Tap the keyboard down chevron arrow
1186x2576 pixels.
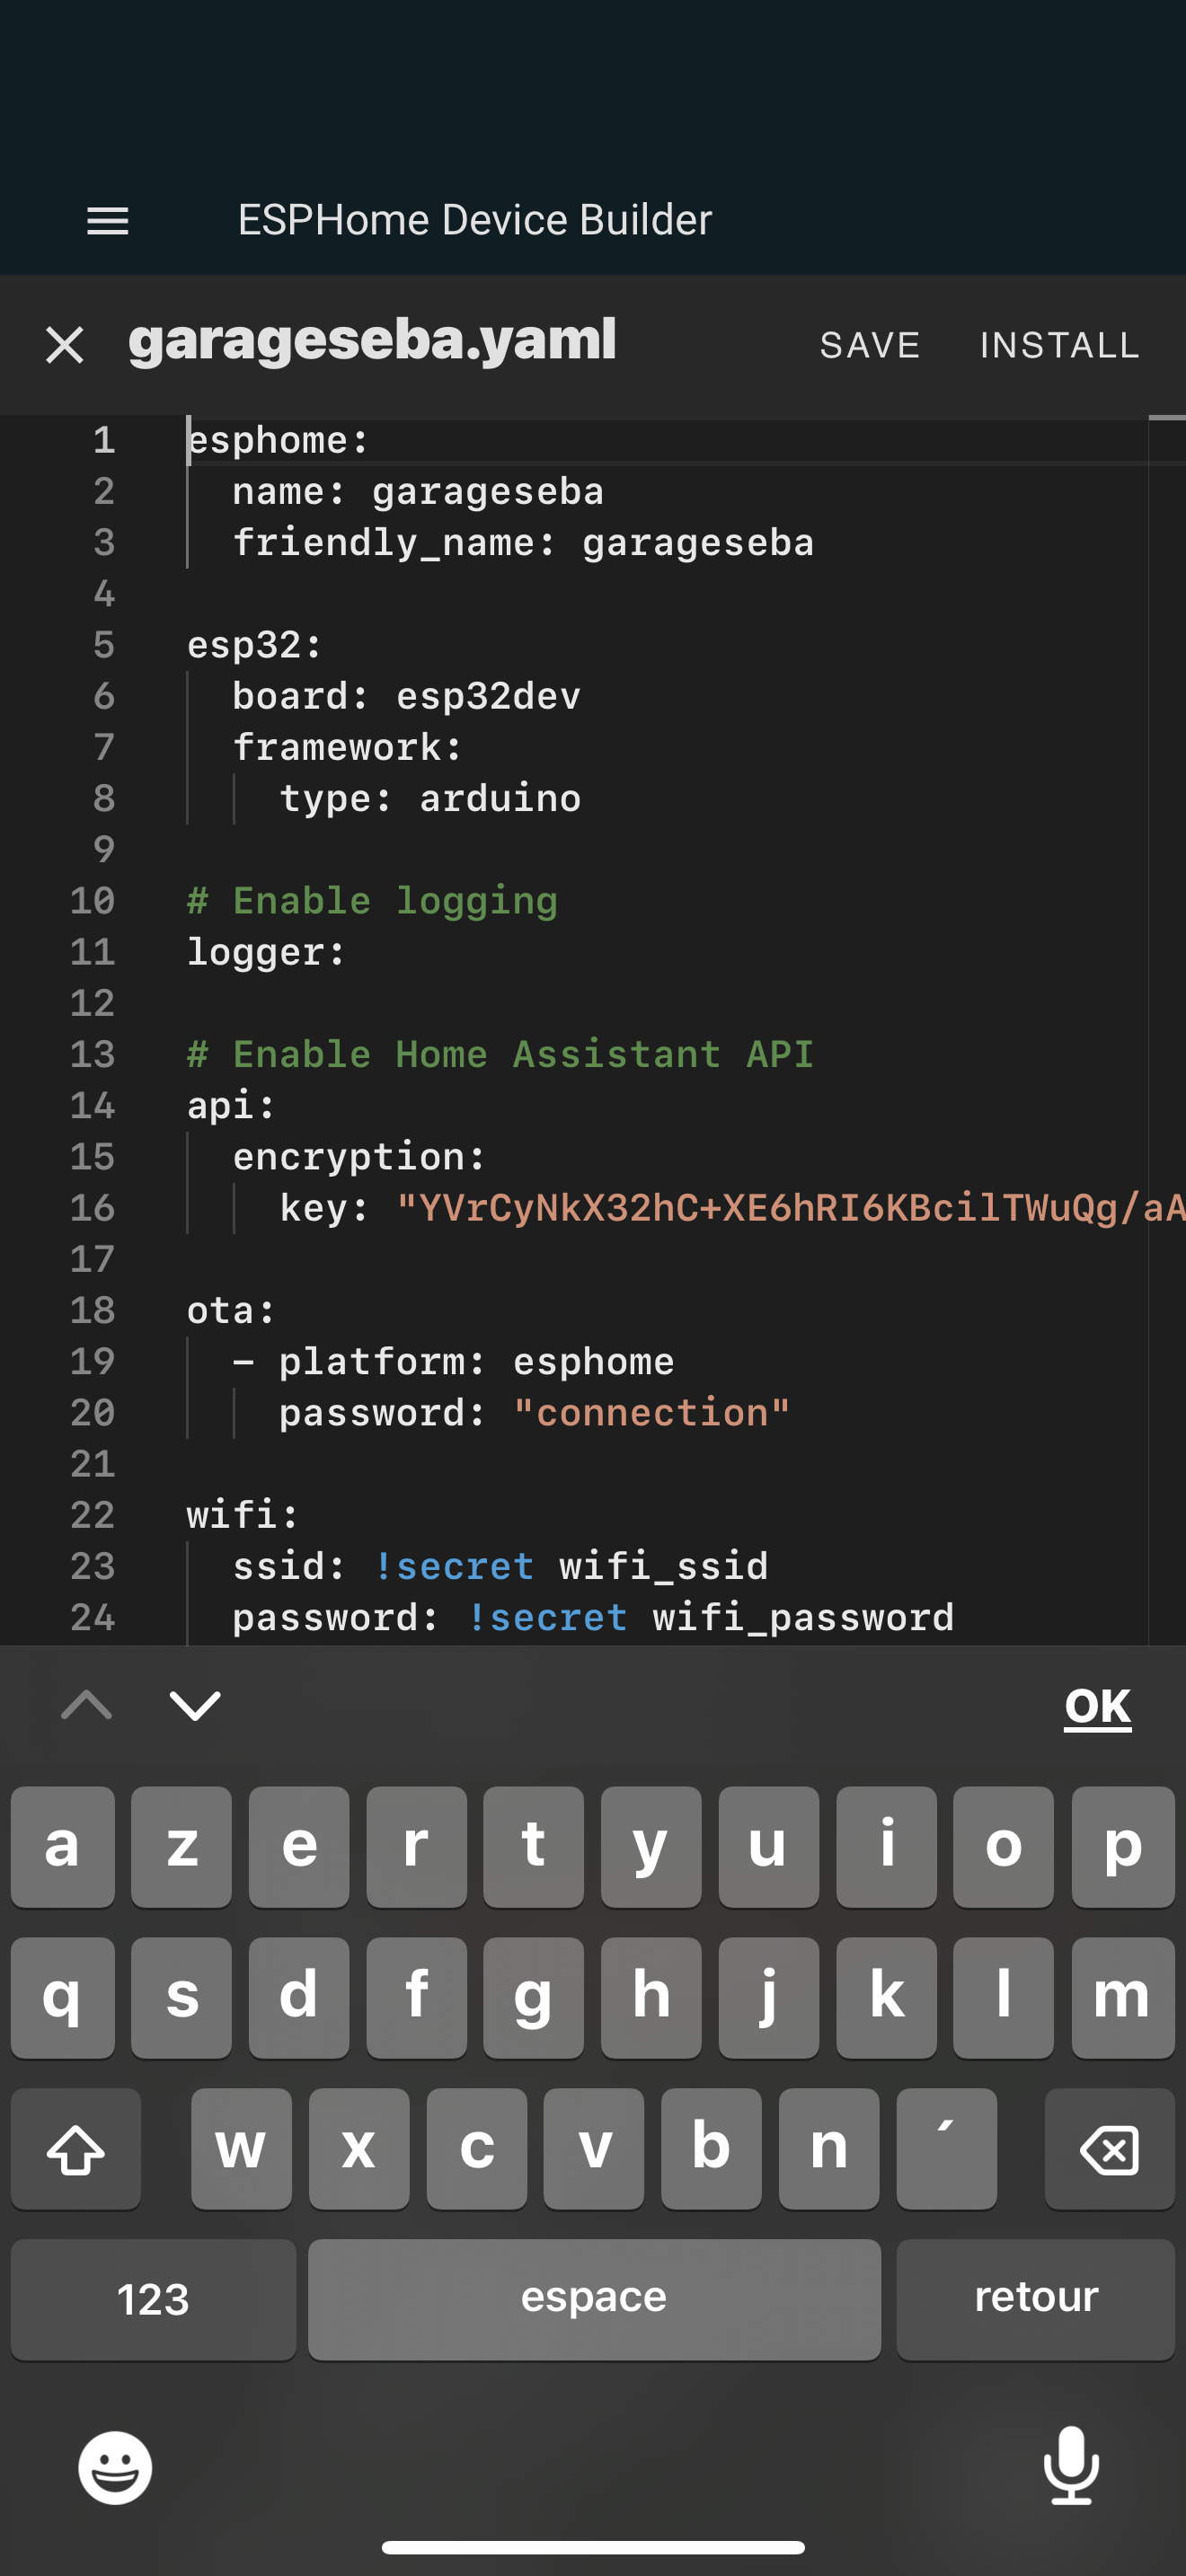(x=195, y=1705)
